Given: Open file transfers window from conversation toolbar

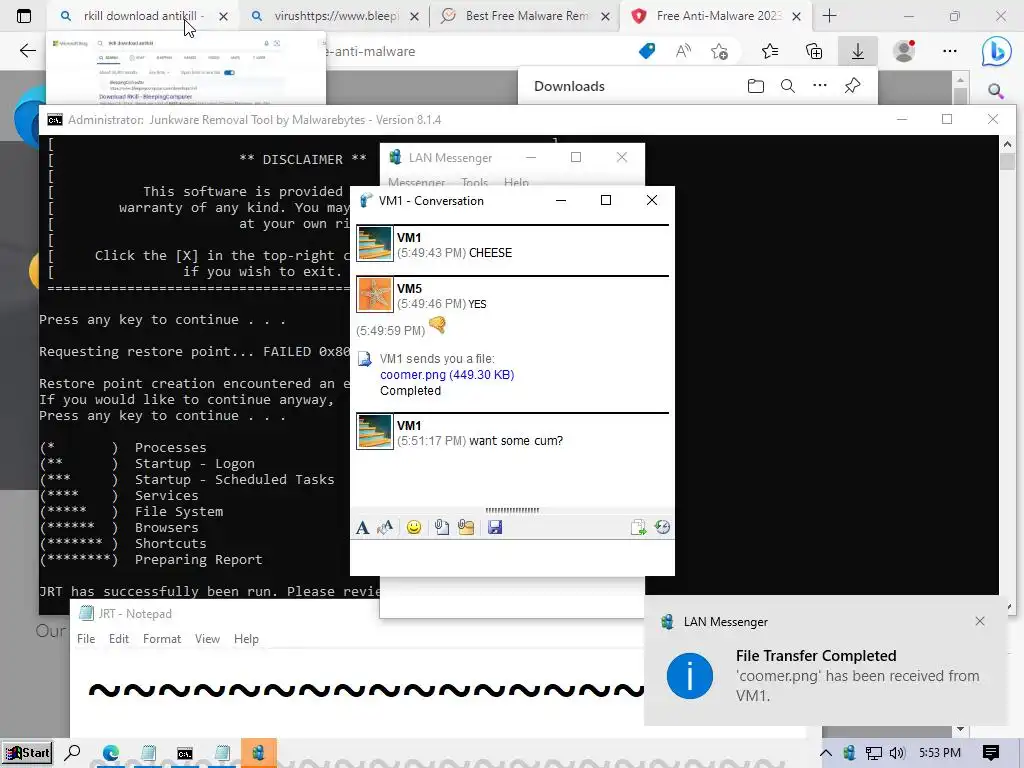Looking at the screenshot, I should point(638,528).
